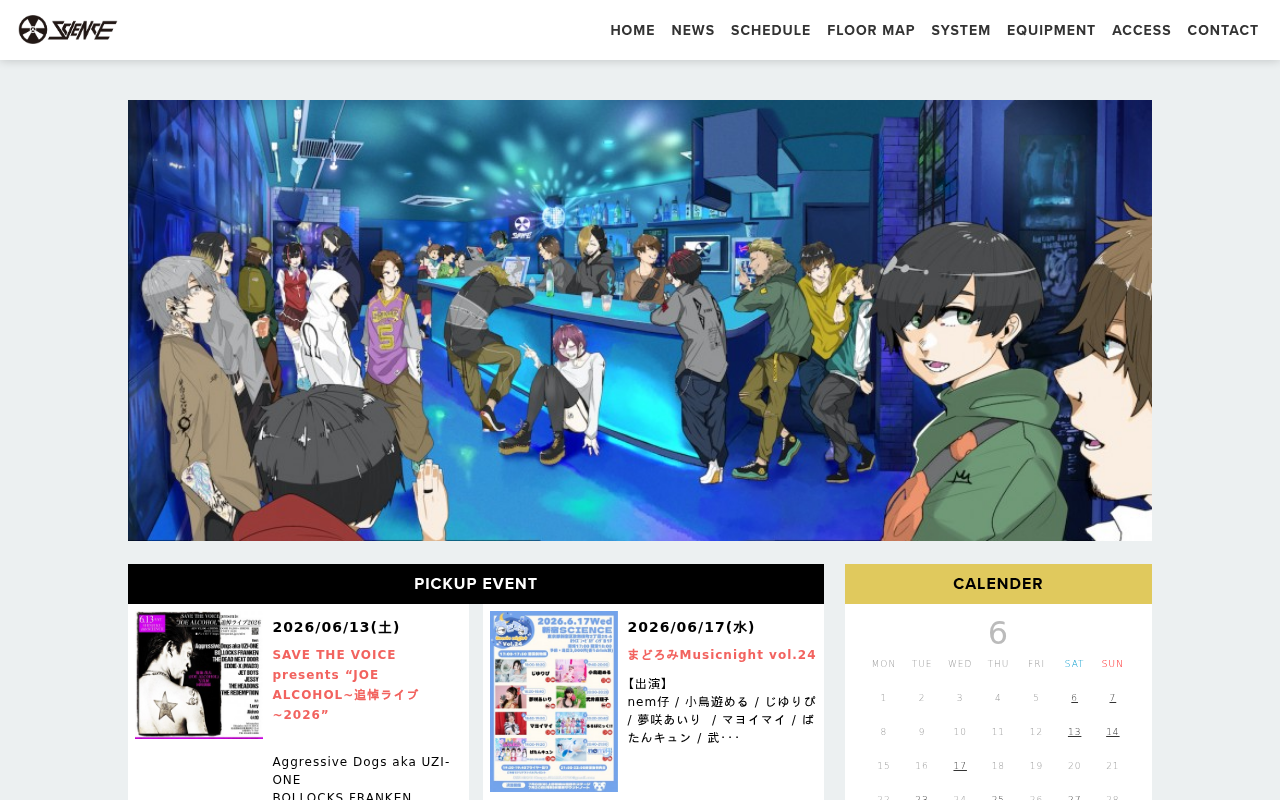Click calendar day 16
Image resolution: width=1280 pixels, height=800 pixels.
tap(922, 766)
